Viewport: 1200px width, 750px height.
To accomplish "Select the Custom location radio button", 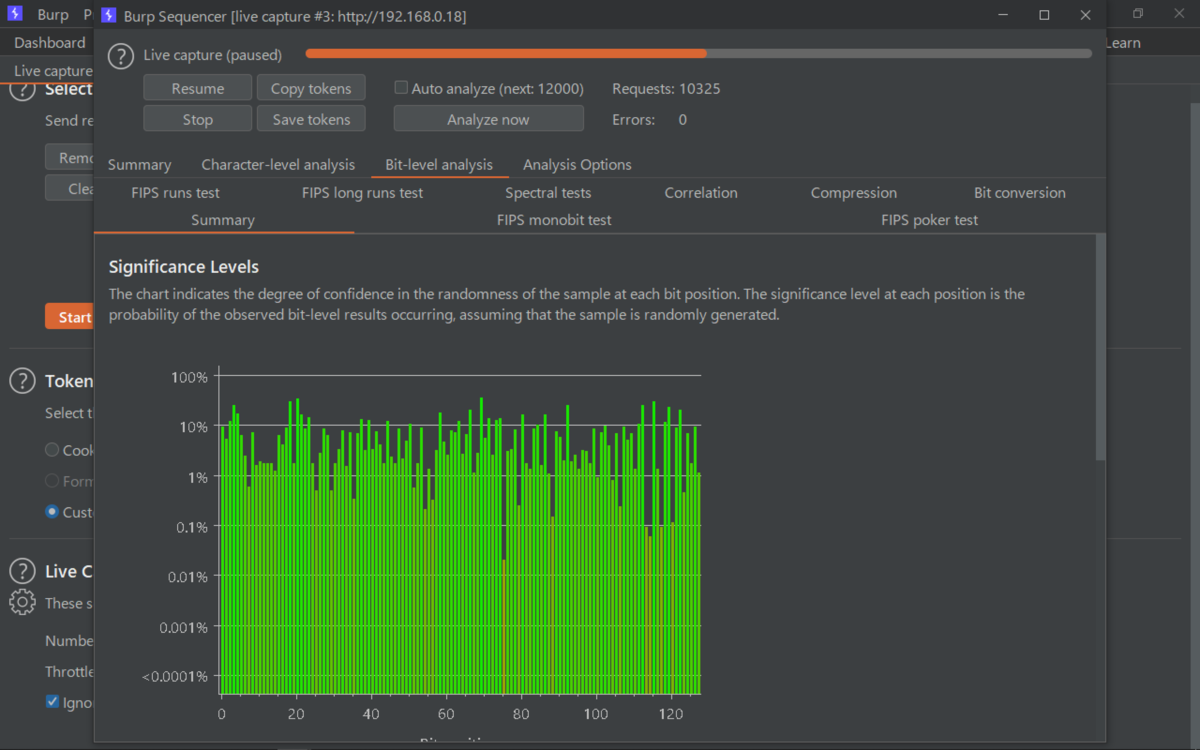I will tap(52, 512).
